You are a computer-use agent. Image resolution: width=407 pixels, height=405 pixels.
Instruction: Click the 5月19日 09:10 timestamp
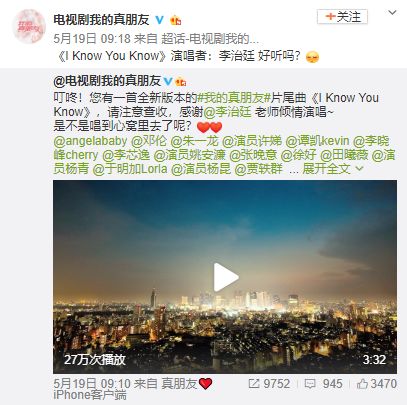click(92, 384)
